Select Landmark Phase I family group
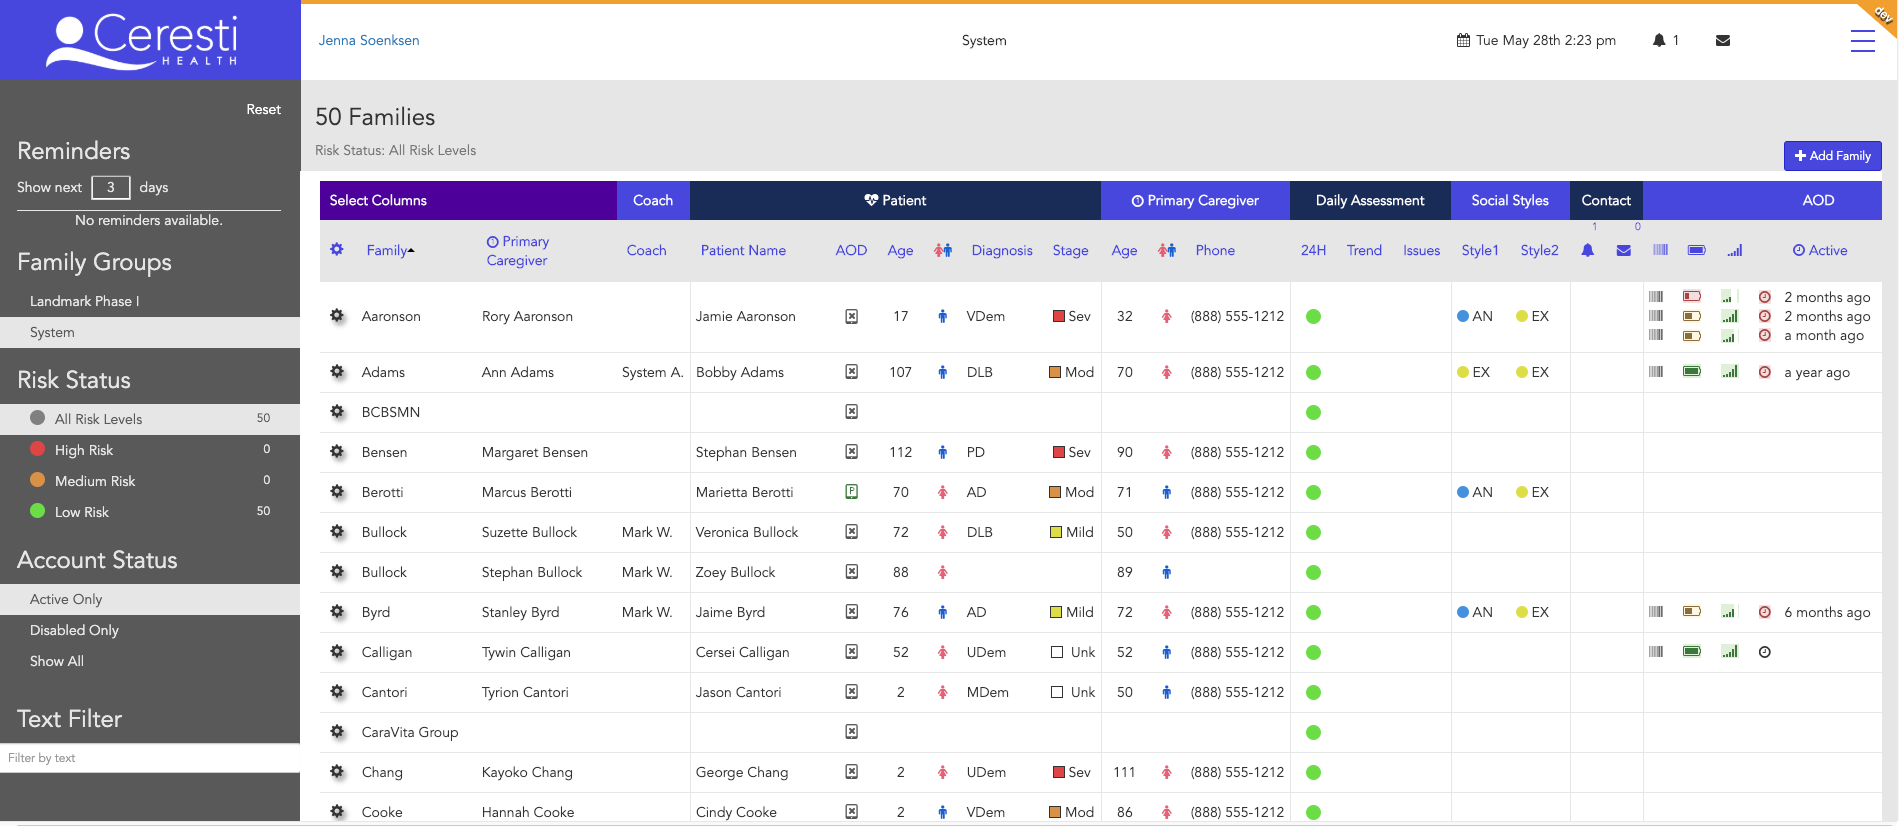The image size is (1899, 826). click(x=150, y=301)
